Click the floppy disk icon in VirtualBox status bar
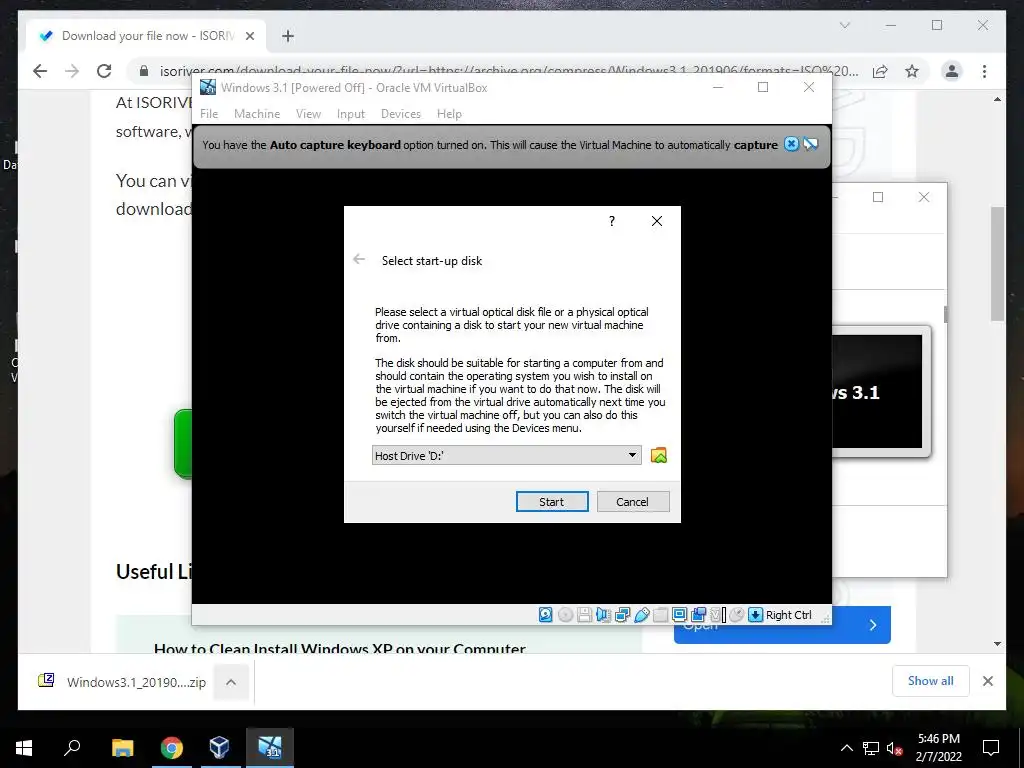The width and height of the screenshot is (1024, 768). point(584,615)
